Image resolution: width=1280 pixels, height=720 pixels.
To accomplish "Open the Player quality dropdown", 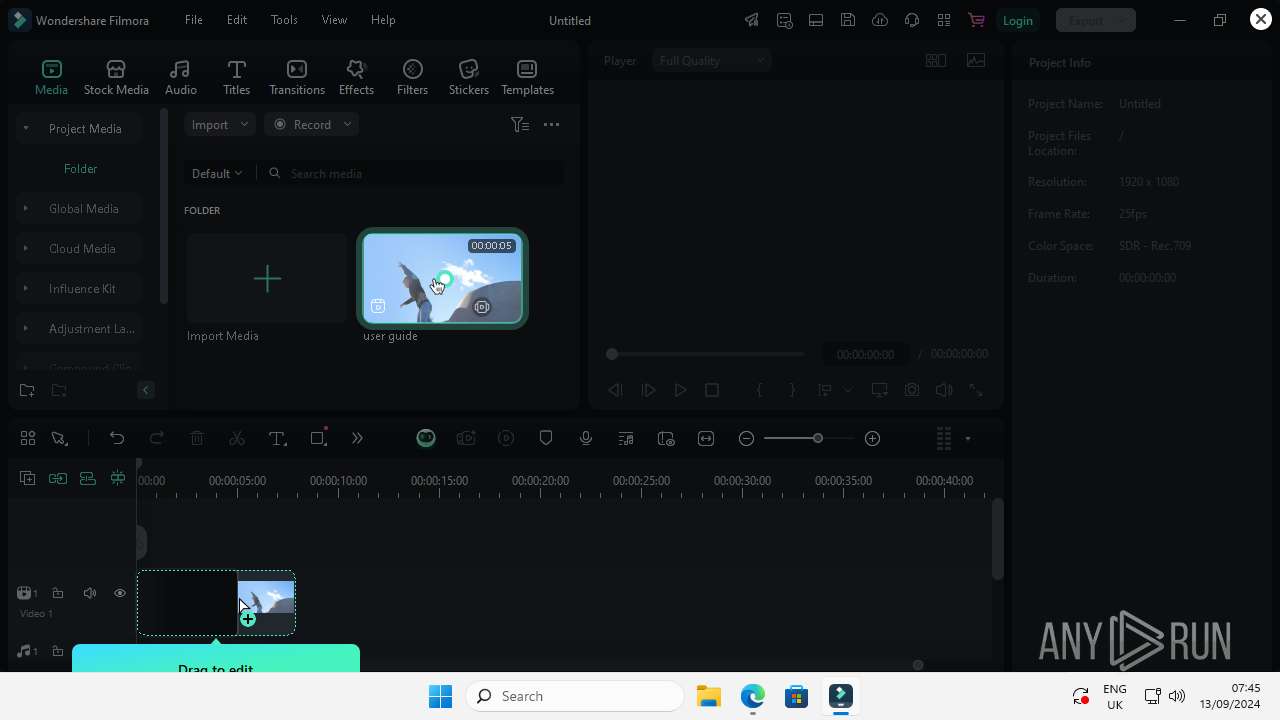I will pos(712,61).
